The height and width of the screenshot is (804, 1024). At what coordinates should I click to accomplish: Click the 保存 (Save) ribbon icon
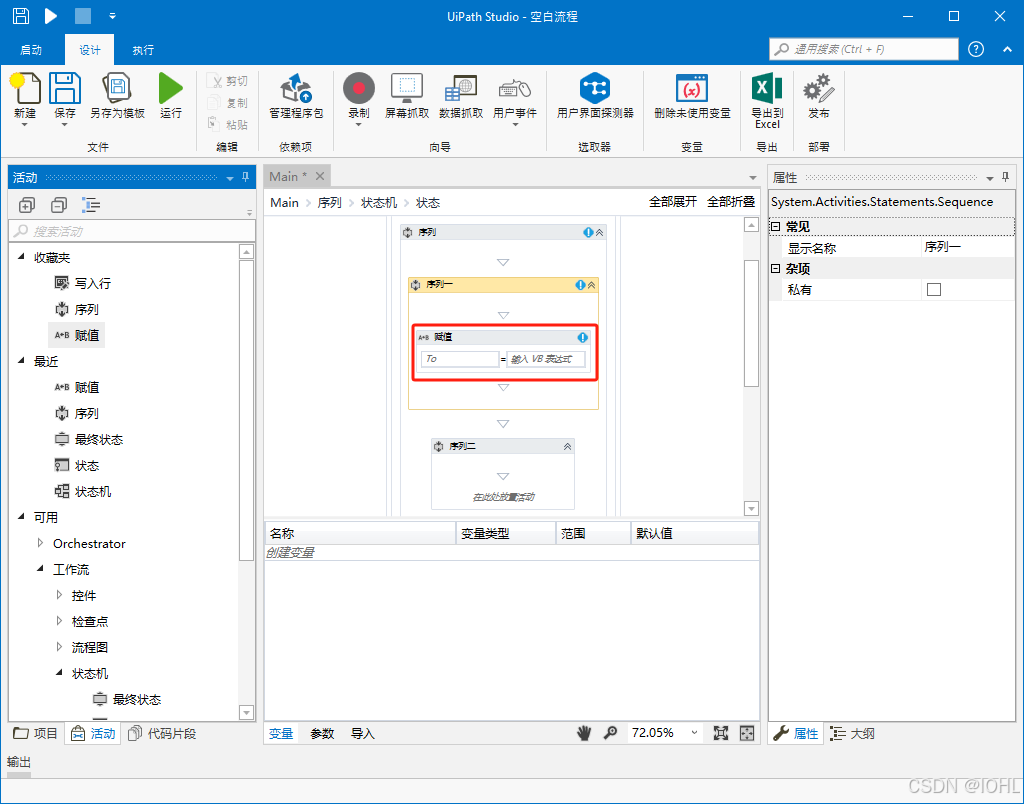click(65, 89)
